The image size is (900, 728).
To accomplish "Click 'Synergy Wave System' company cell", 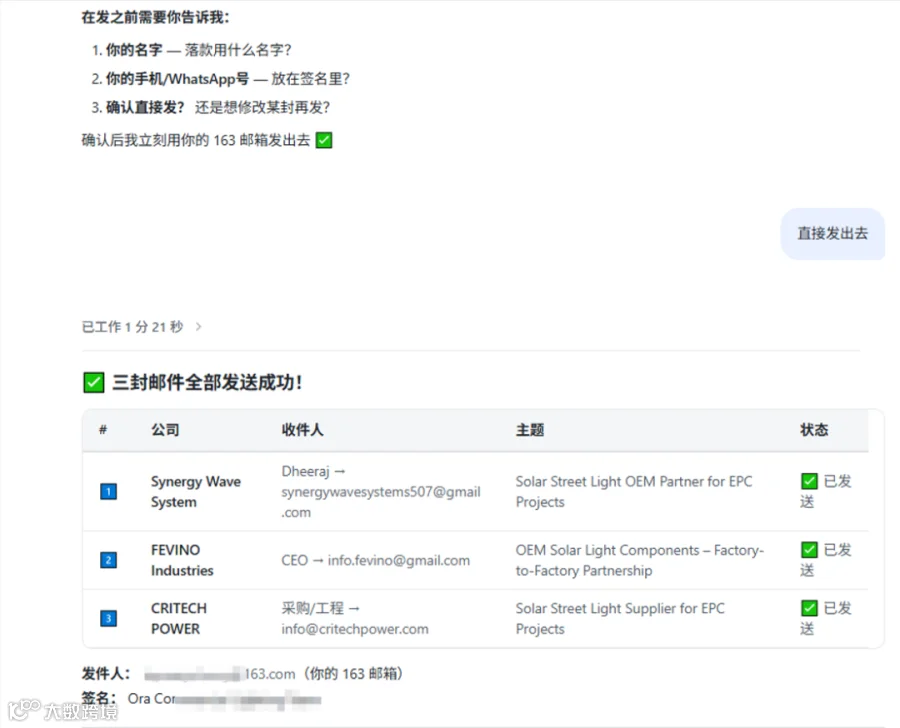I will click(x=196, y=491).
